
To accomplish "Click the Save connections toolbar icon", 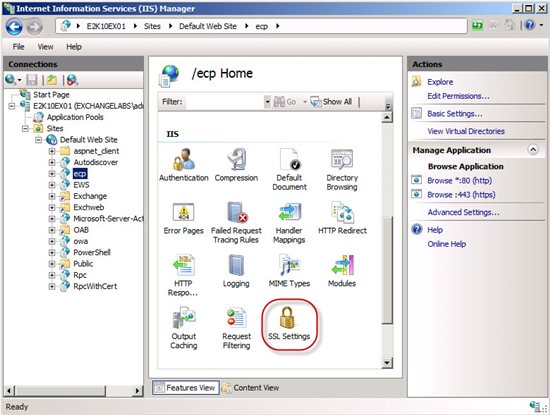I will tap(32, 80).
